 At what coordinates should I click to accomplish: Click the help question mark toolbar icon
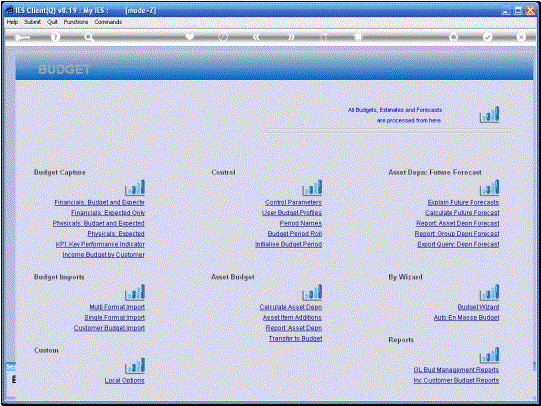55,37
